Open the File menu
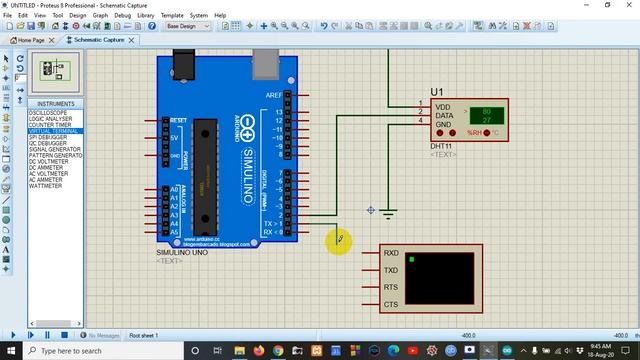The image size is (640, 360). click(7, 15)
